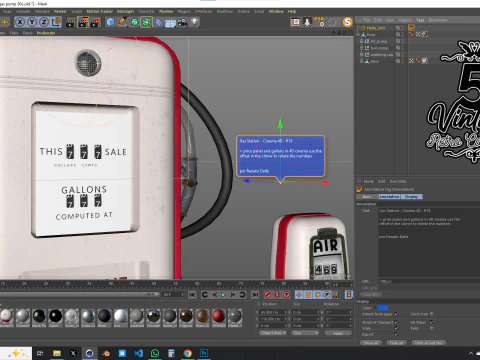The image size is (480, 360).
Task: Toggle the Z axis lock icon
Action: point(44,22)
